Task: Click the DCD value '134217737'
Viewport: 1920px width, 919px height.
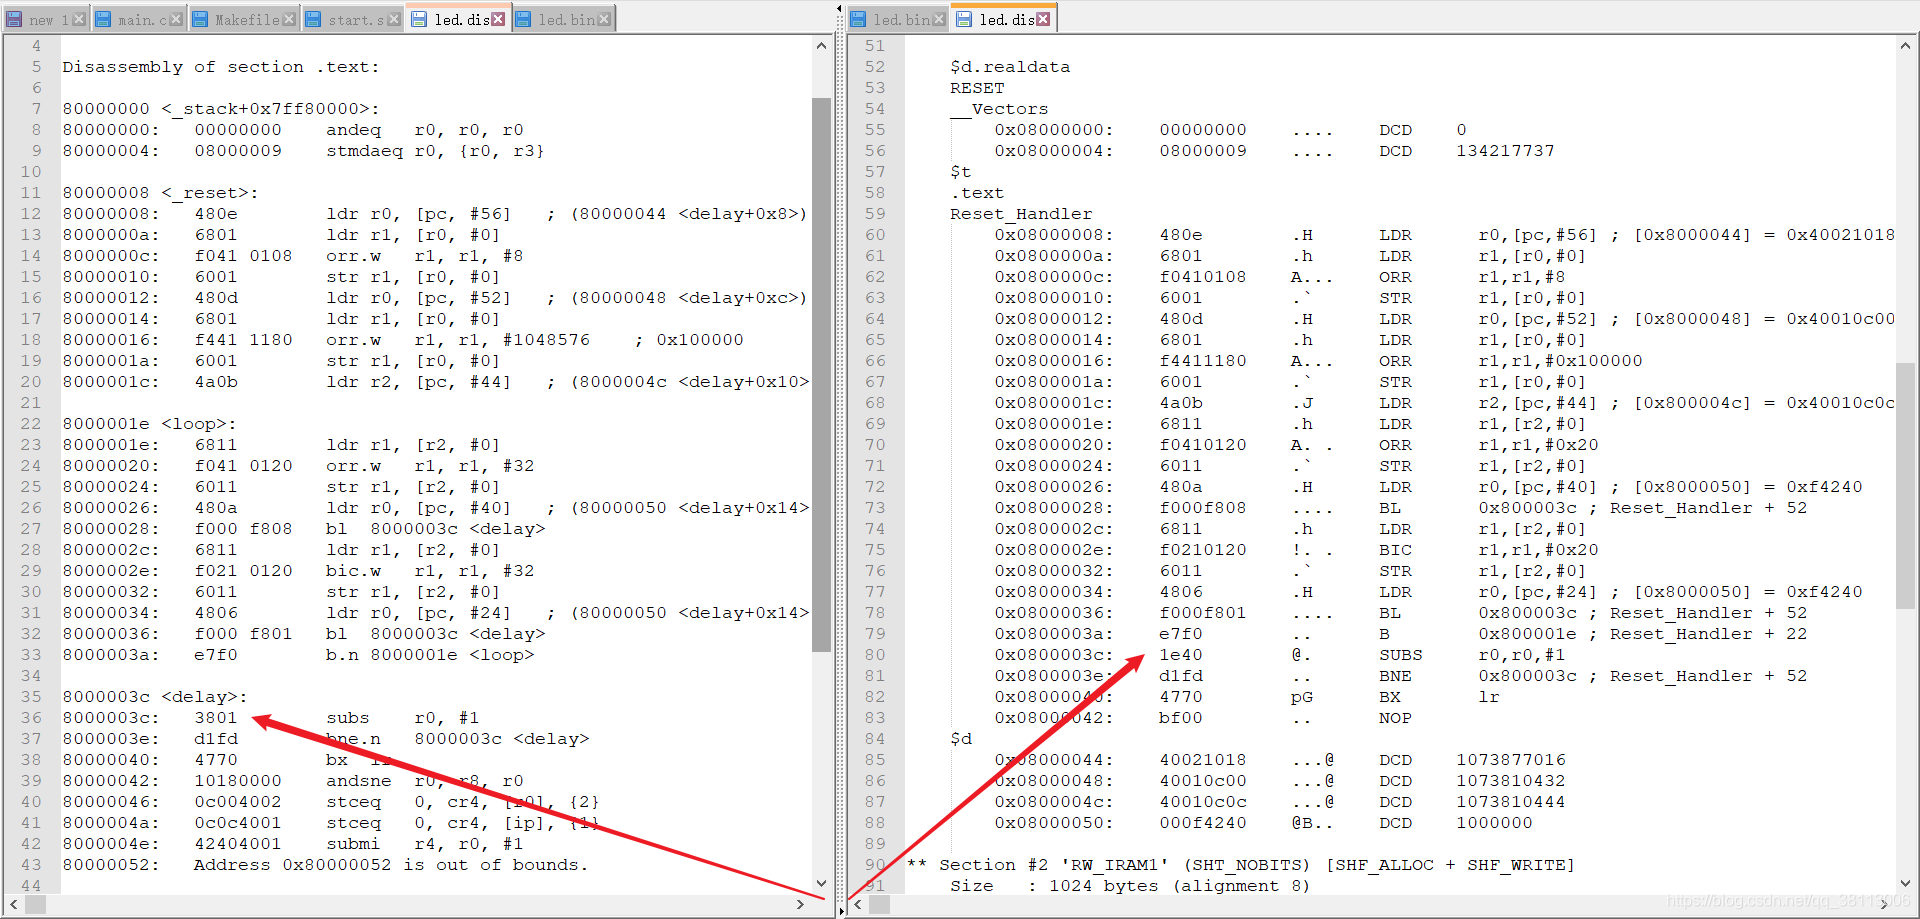Action: [x=1505, y=151]
